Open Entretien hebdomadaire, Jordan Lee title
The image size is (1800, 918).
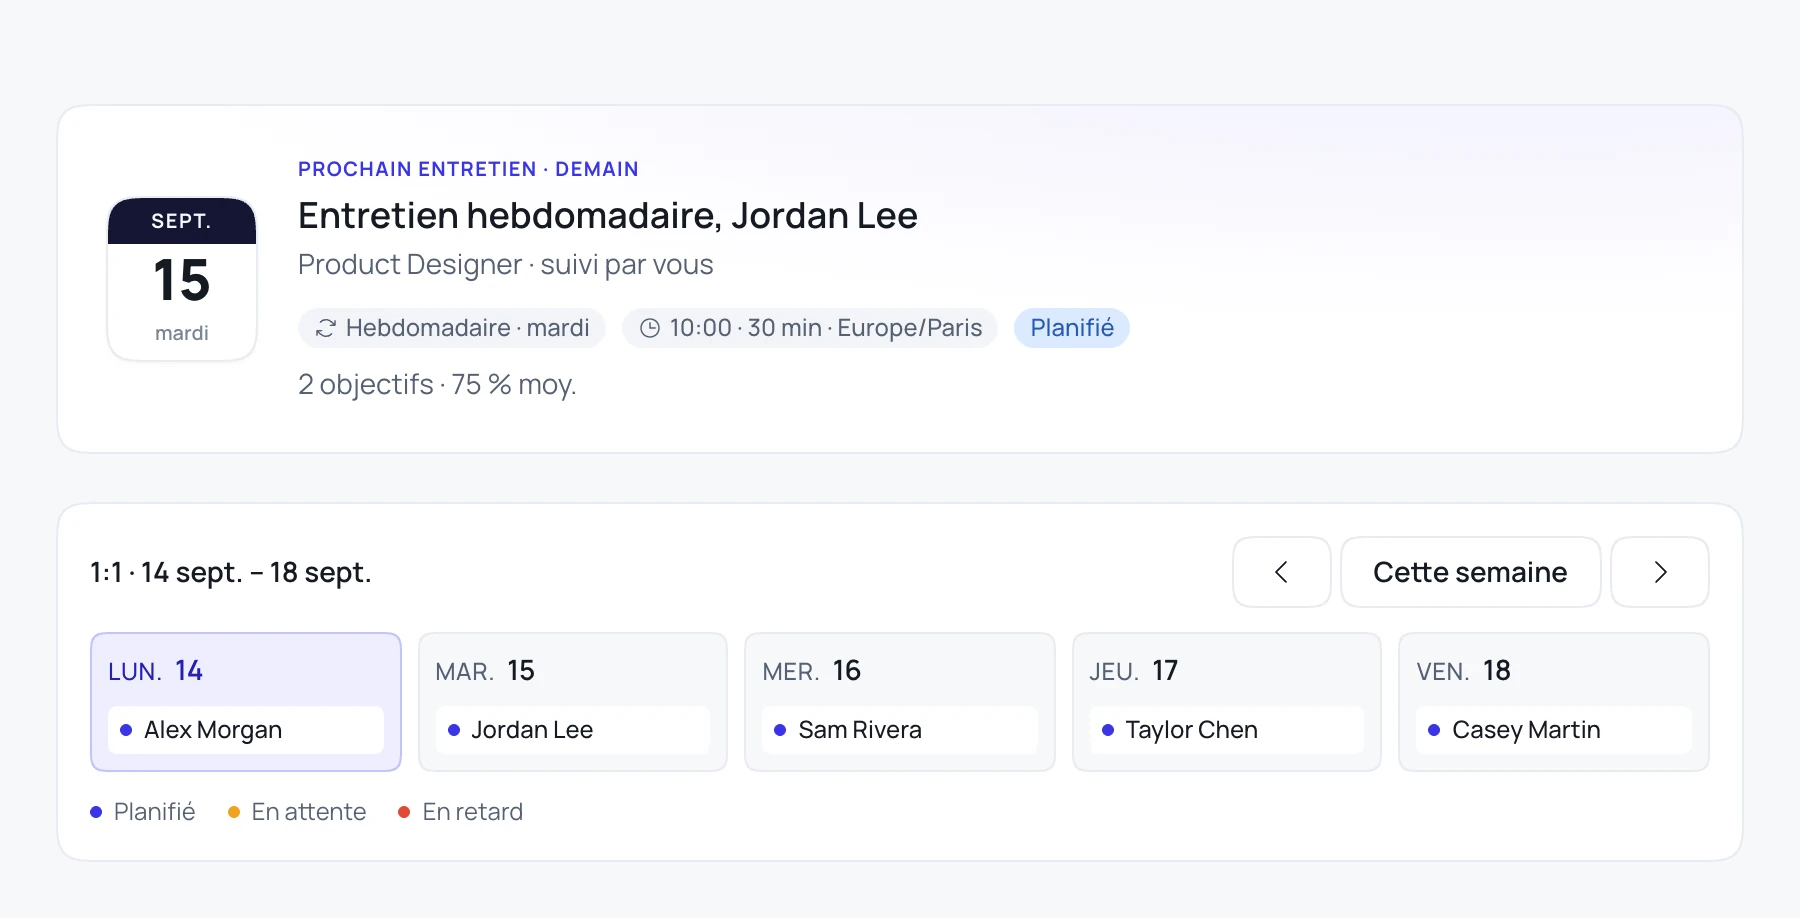(x=608, y=216)
